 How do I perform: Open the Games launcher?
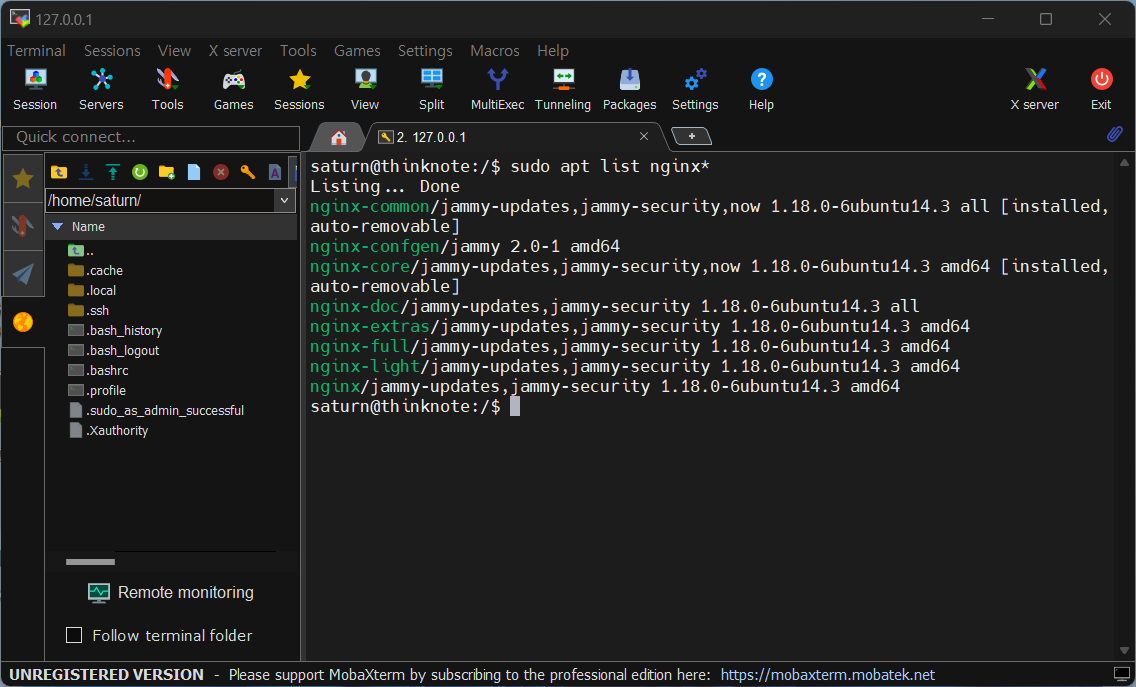[x=233, y=88]
